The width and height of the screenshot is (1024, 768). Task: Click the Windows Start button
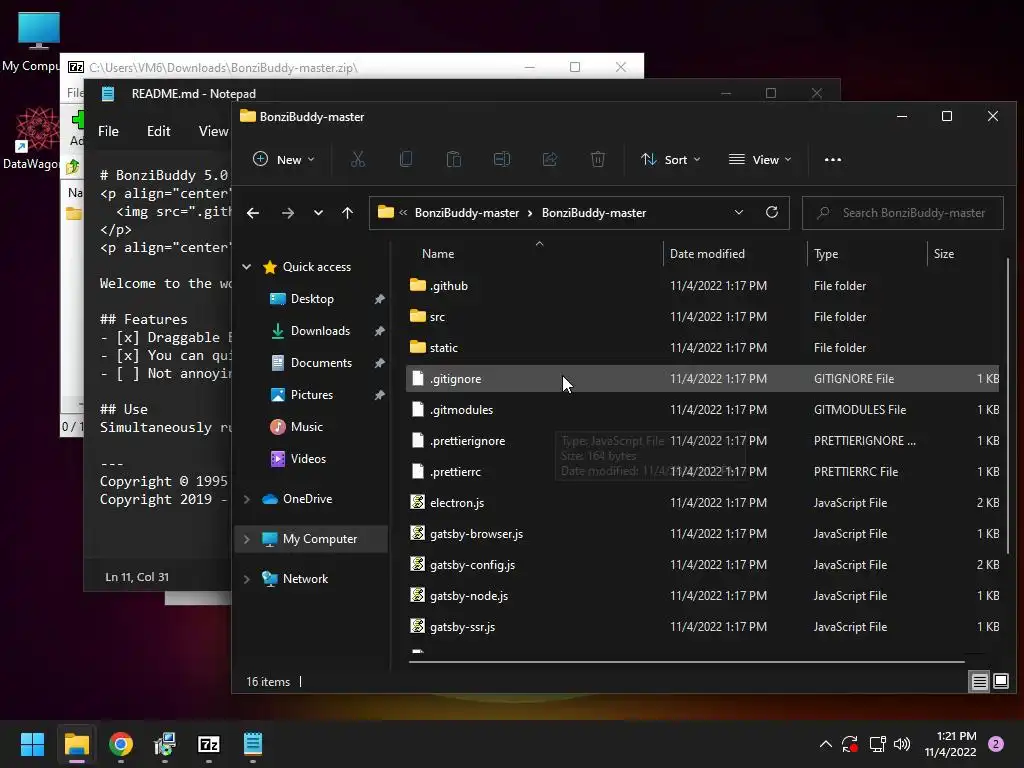32,744
